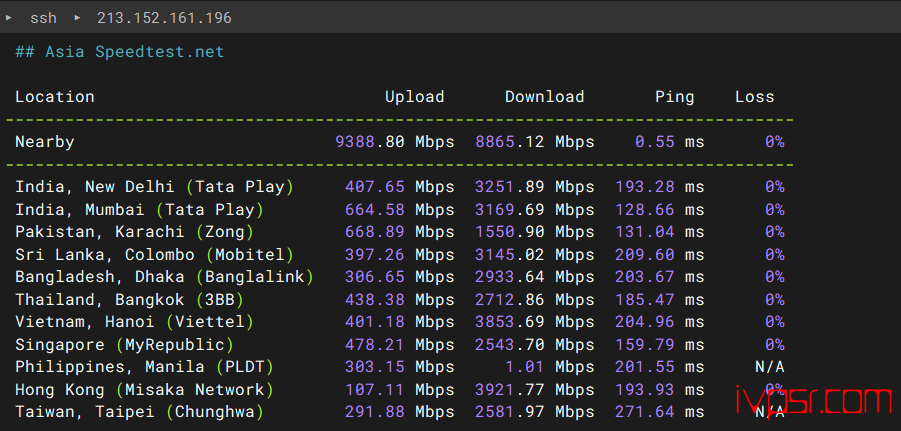Click the 'Ping' column header
The image size is (901, 431).
click(x=675, y=97)
